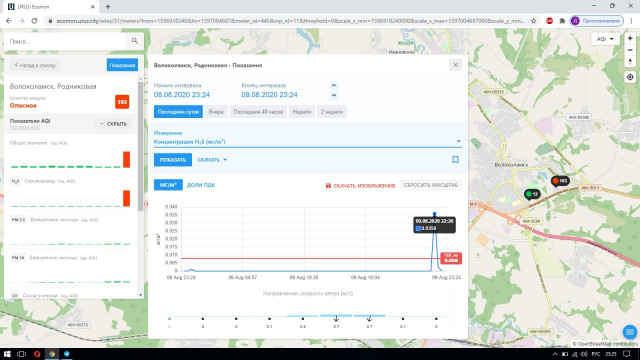Open Opera from the taskbar
640x360 pixels.
(x=37, y=354)
